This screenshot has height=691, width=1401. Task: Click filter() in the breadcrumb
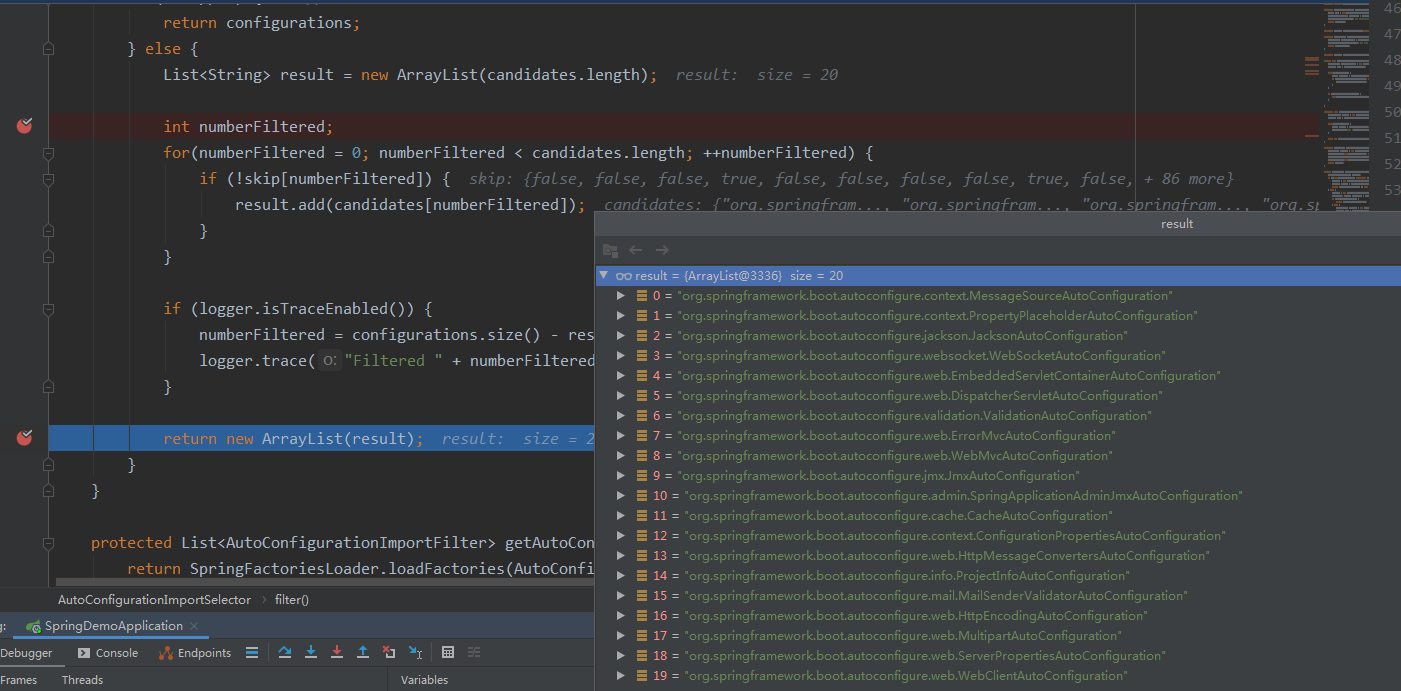[291, 600]
